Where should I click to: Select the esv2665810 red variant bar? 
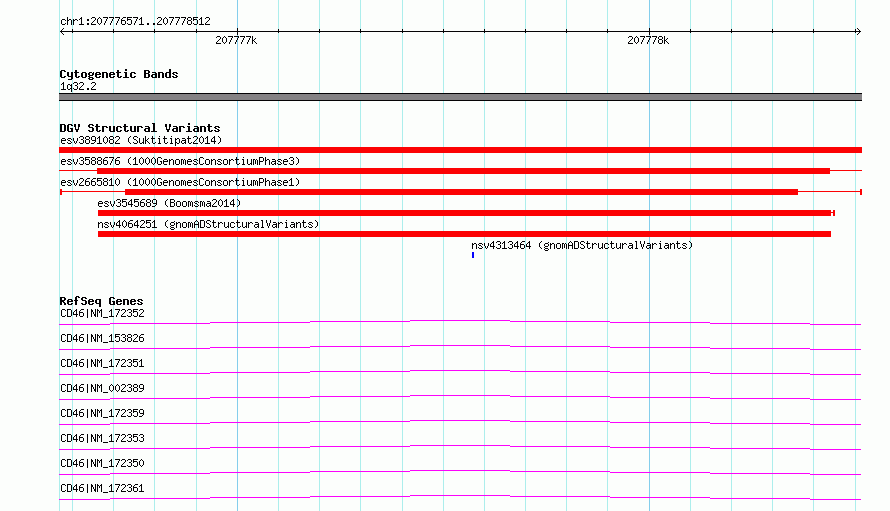pos(461,192)
